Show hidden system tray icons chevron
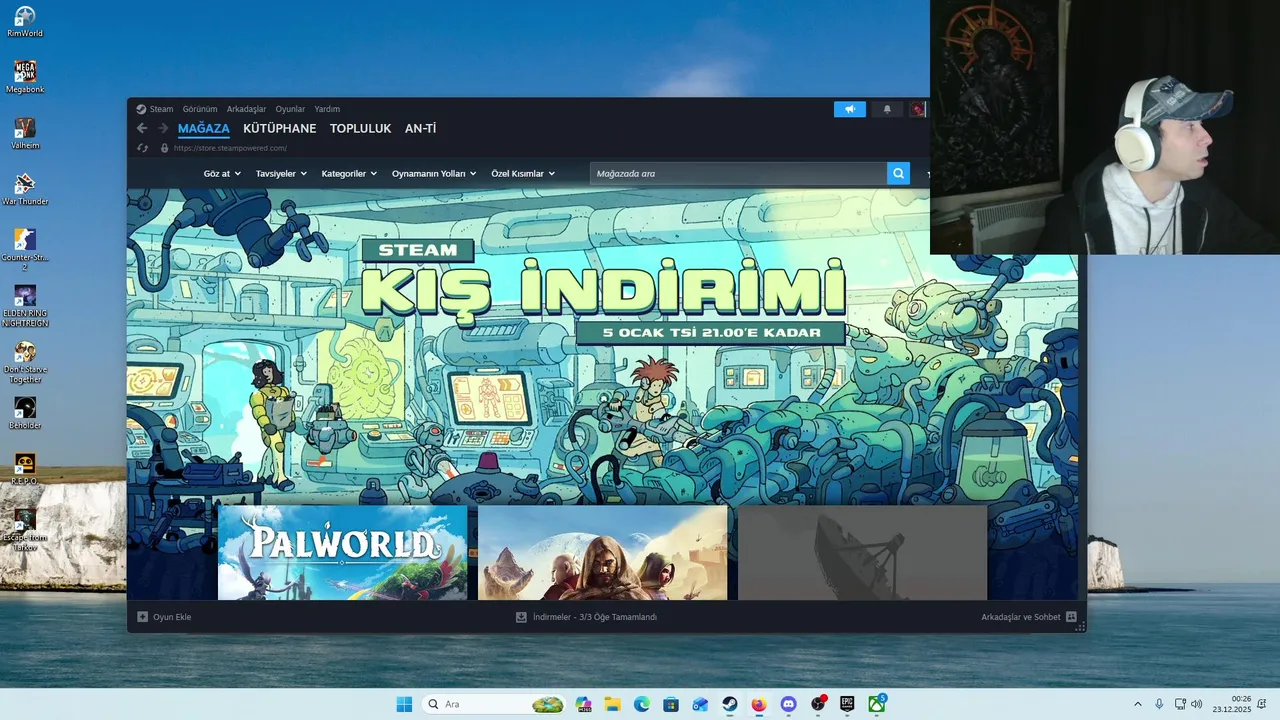The image size is (1280, 720). point(1137,704)
